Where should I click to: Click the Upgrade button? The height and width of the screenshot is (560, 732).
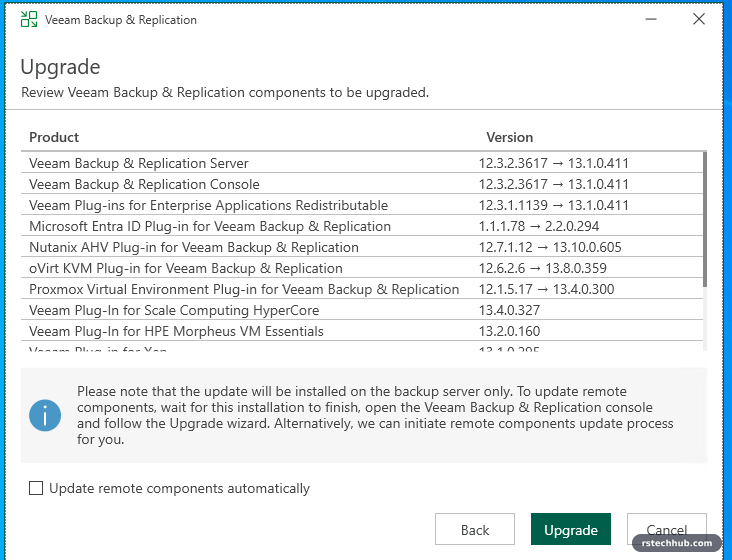570,529
